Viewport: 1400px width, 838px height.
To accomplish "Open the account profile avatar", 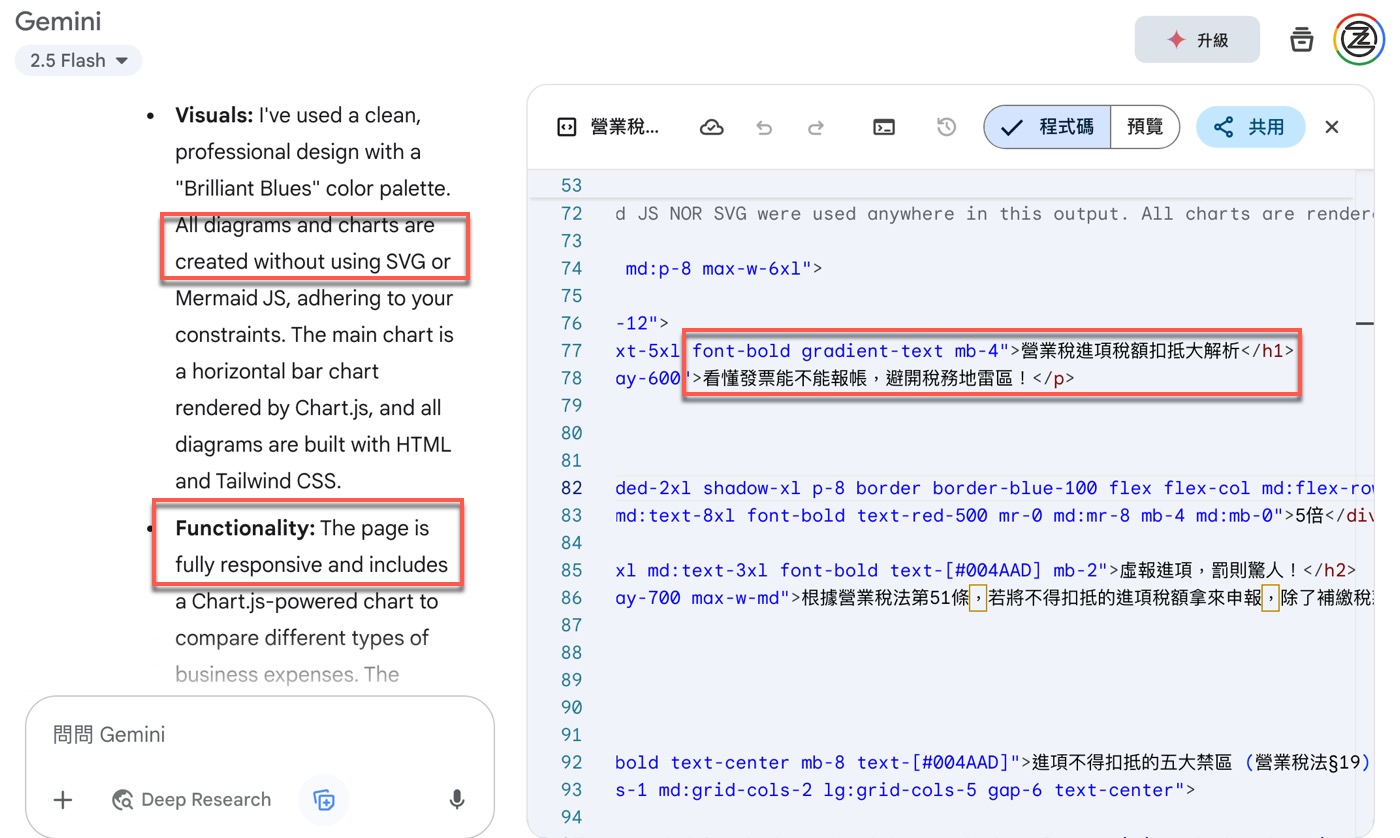I will pos(1359,40).
